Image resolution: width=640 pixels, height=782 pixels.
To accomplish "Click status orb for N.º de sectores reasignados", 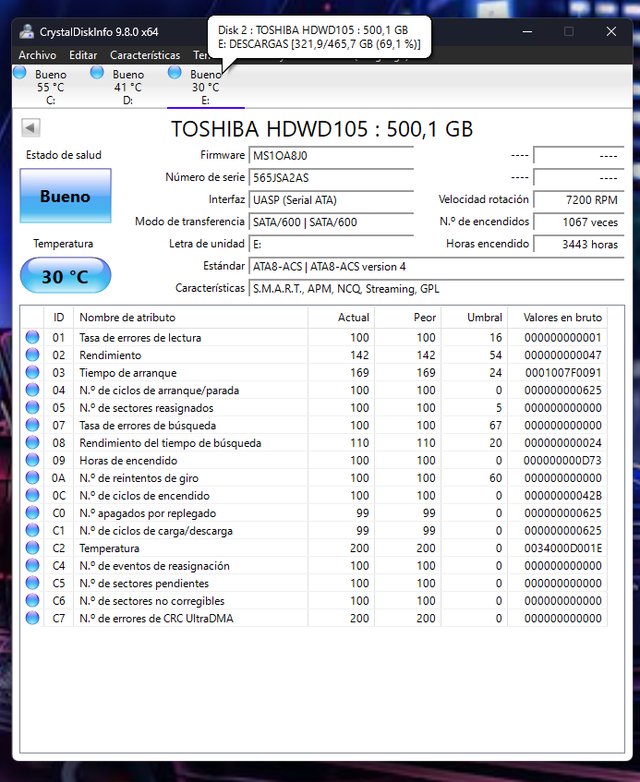I will click(x=32, y=407).
